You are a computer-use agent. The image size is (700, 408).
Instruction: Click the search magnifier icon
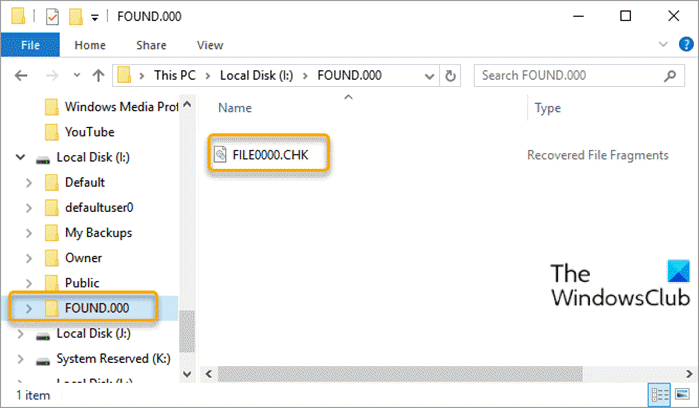[670, 76]
